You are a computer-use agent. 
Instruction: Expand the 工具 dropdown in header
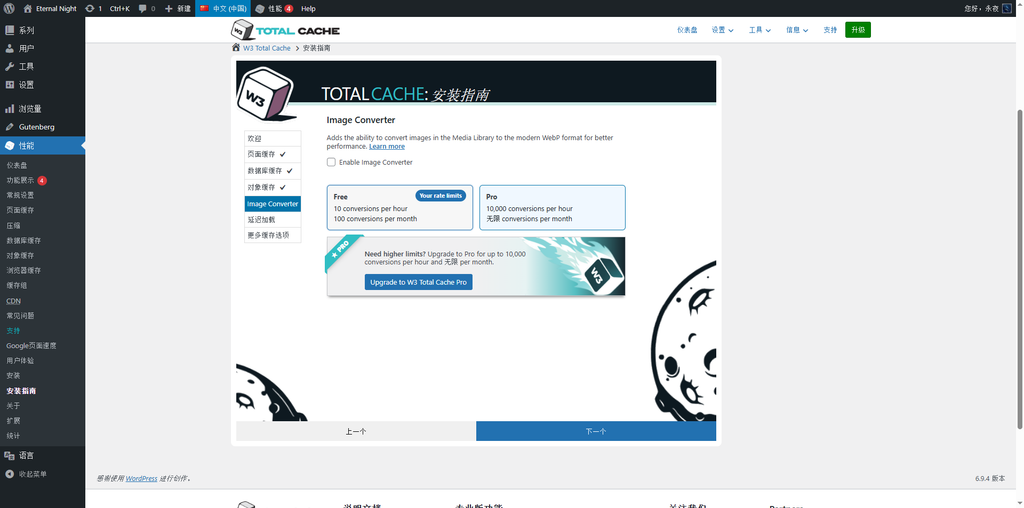tap(760, 30)
